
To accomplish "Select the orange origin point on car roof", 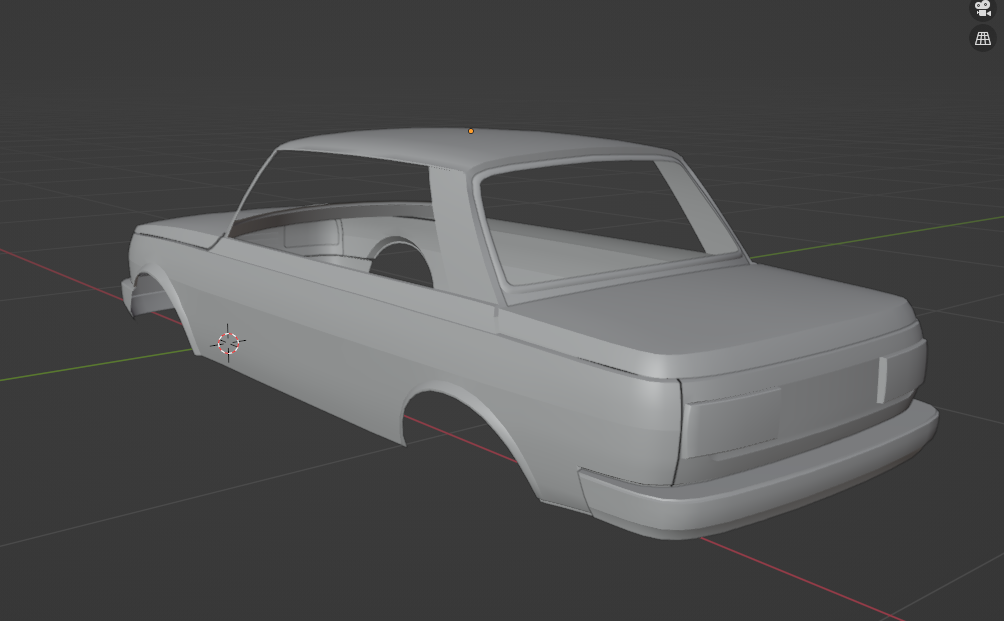I will (471, 131).
